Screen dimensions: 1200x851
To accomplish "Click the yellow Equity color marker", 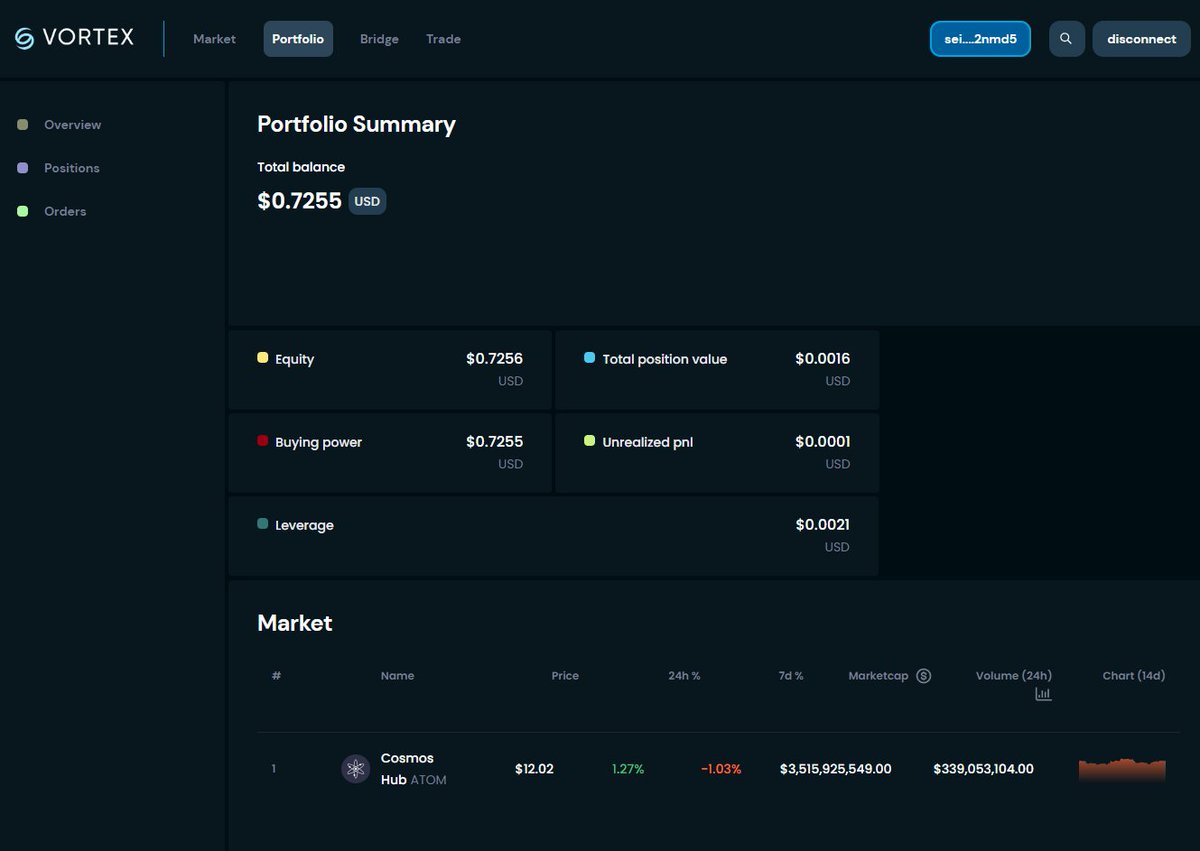I will tap(263, 357).
